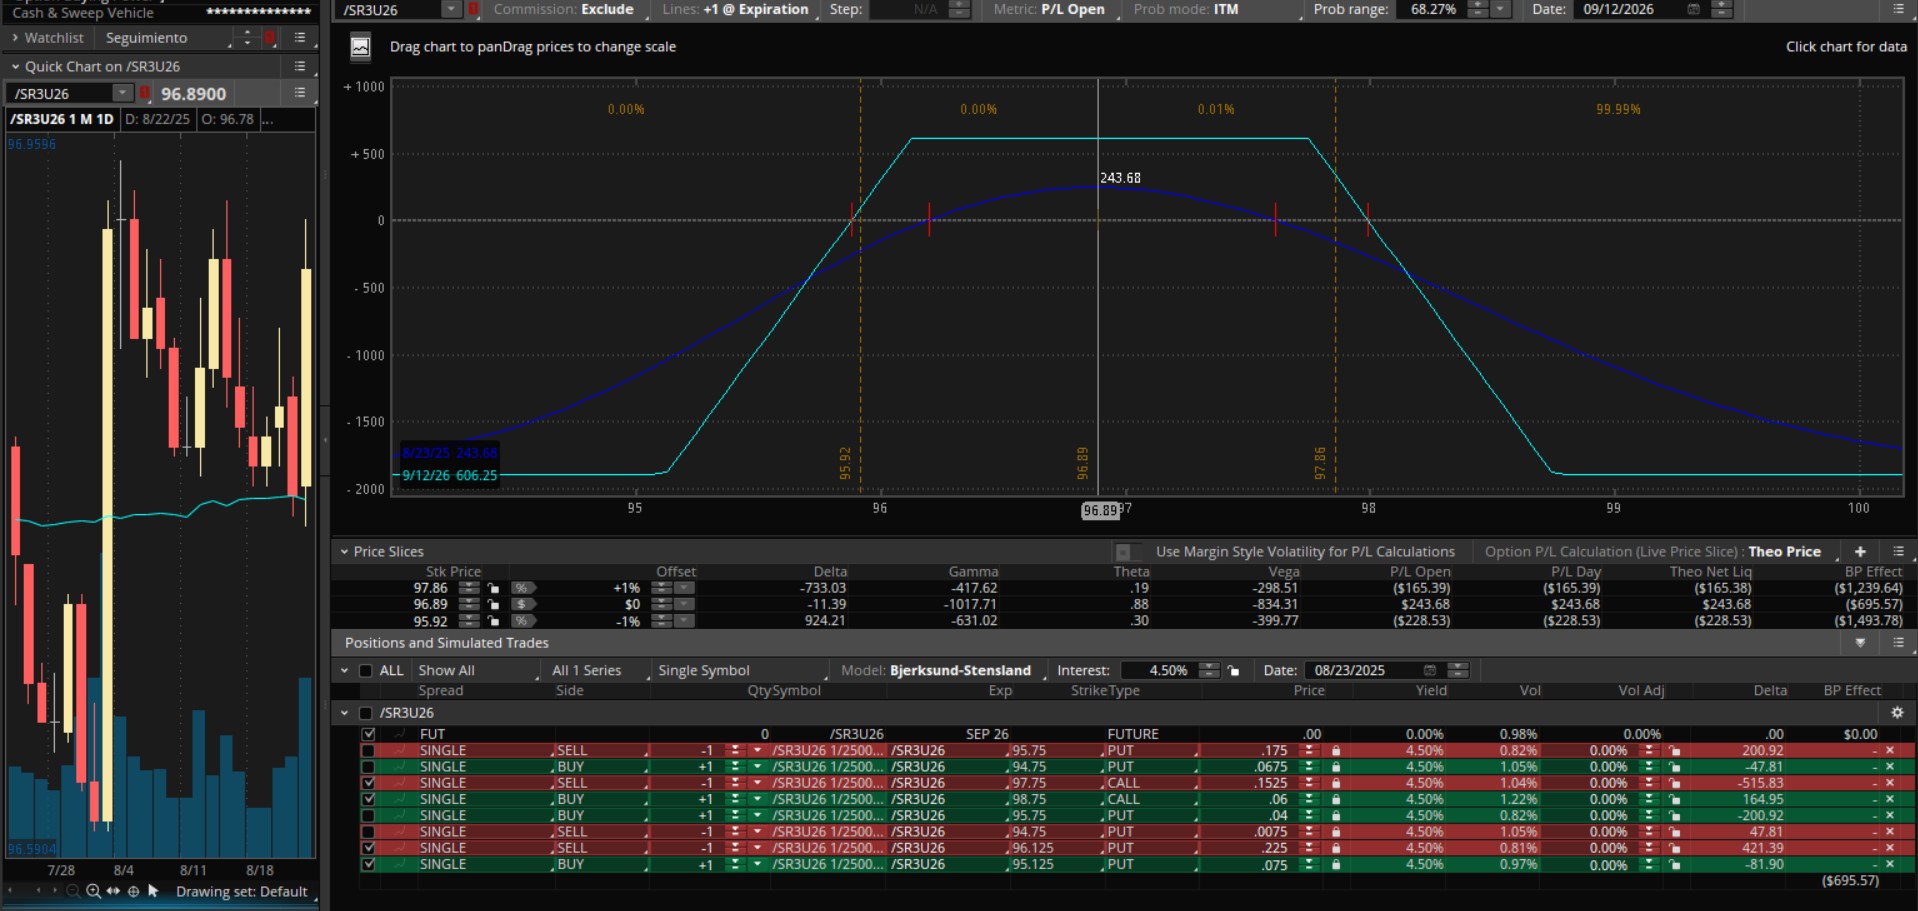
Task: Toggle Use Margin Style Volatility checkbox
Action: tap(1123, 552)
